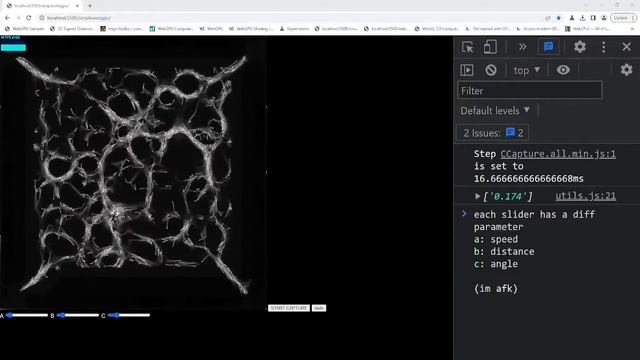Open console settings gear icon
This screenshot has width=640, height=360.
point(627,70)
